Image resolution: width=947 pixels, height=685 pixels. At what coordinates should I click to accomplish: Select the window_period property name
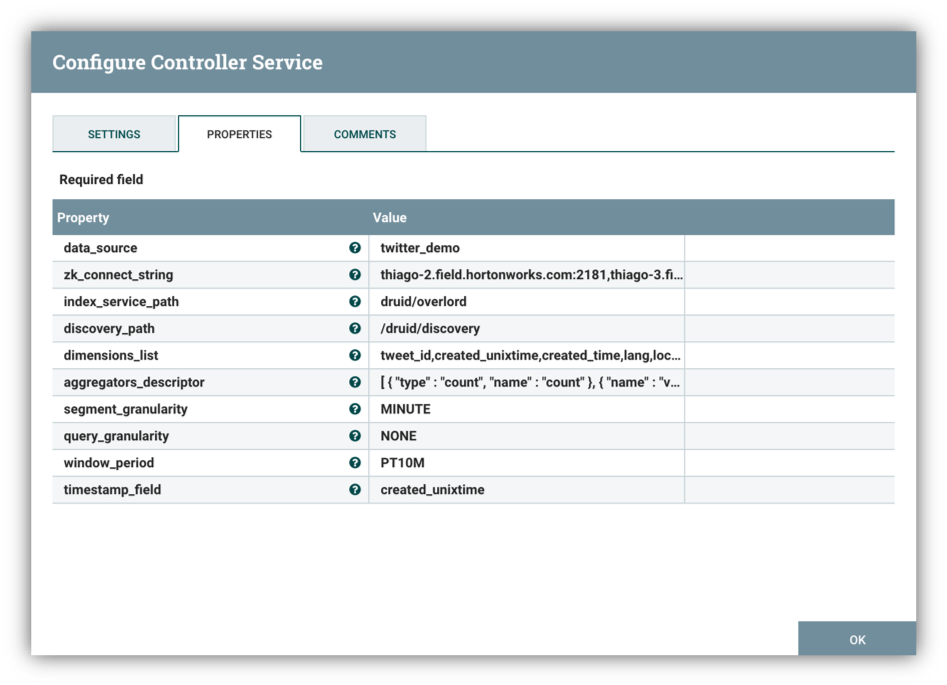click(109, 463)
